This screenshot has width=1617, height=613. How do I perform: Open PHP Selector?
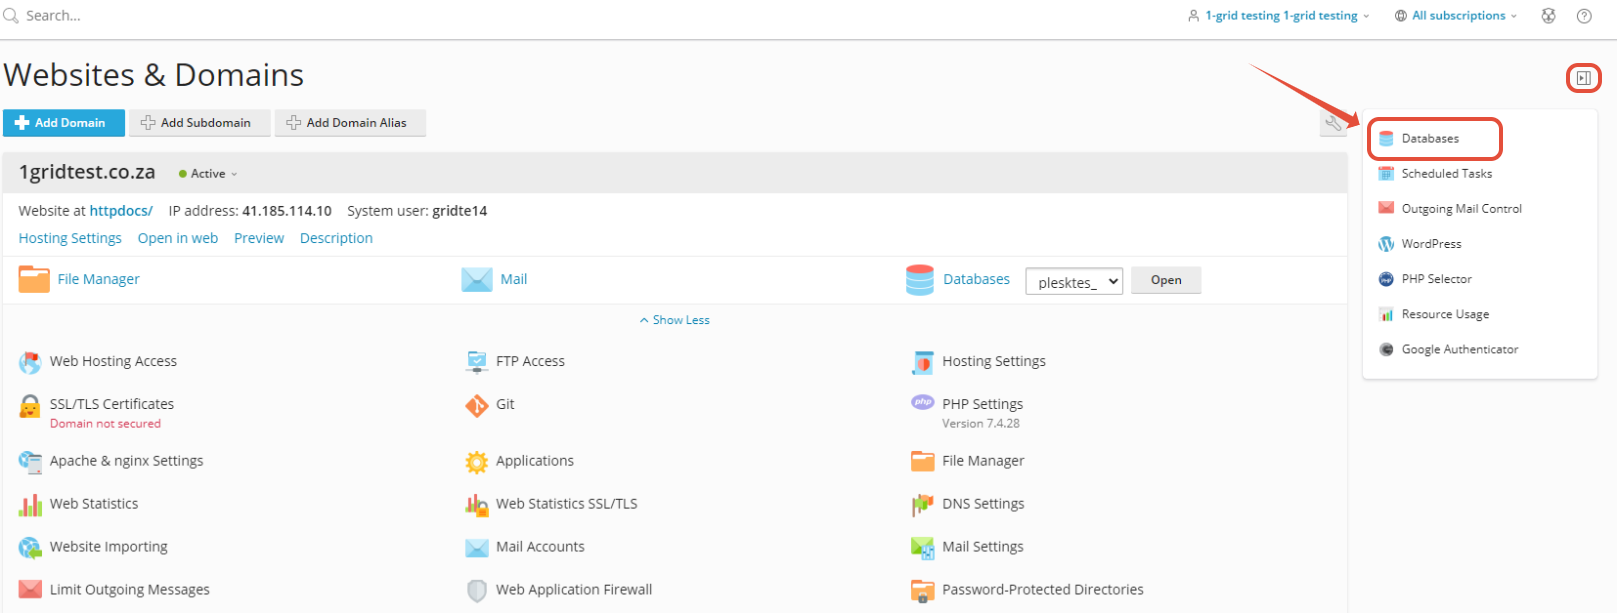pos(1436,279)
